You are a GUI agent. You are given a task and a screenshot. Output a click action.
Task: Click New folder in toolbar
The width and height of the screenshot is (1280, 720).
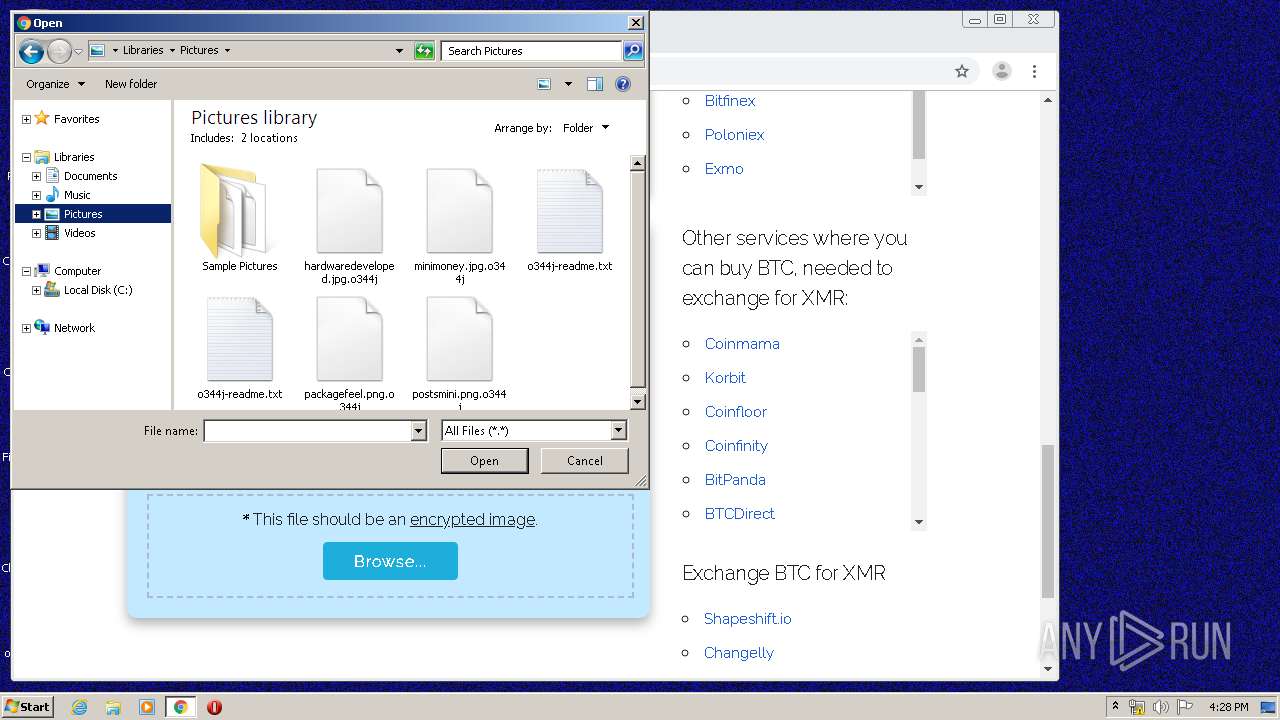[x=131, y=84]
